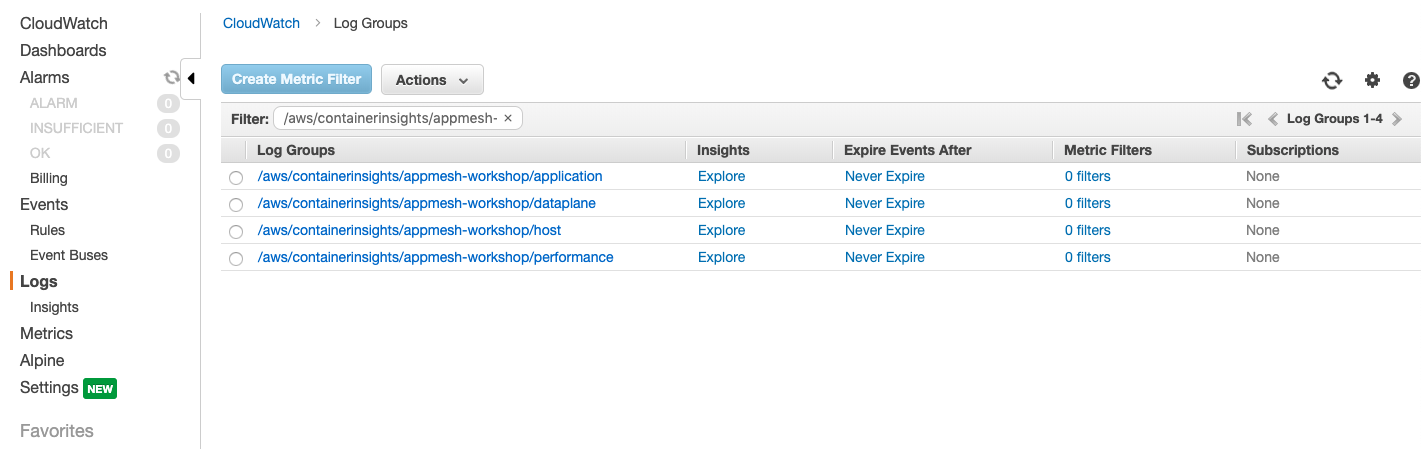Open Logs in the sidebar

39,282
